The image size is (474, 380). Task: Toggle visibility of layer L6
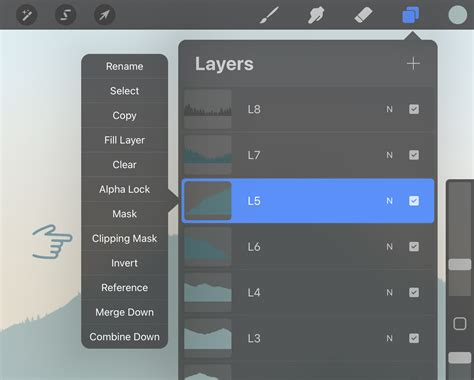click(414, 247)
